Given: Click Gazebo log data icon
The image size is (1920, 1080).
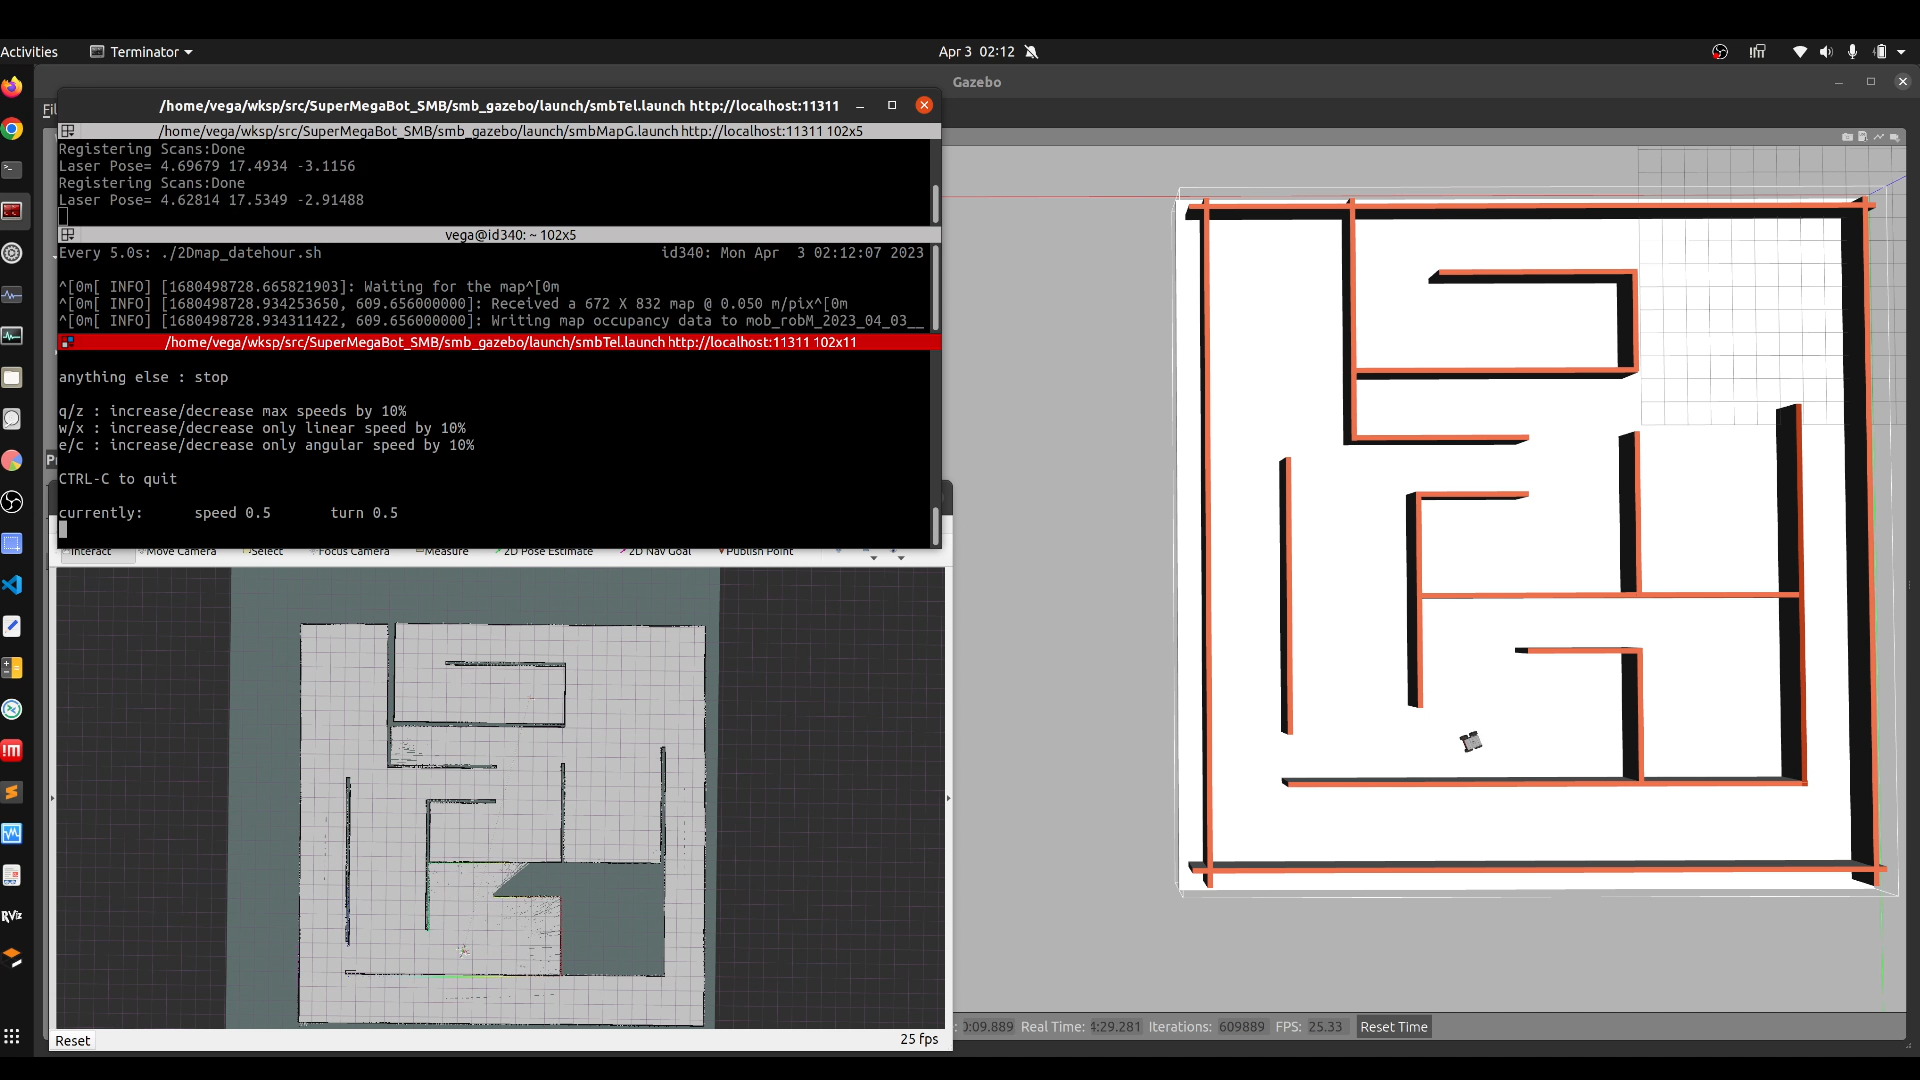Looking at the screenshot, I should [x=1862, y=137].
